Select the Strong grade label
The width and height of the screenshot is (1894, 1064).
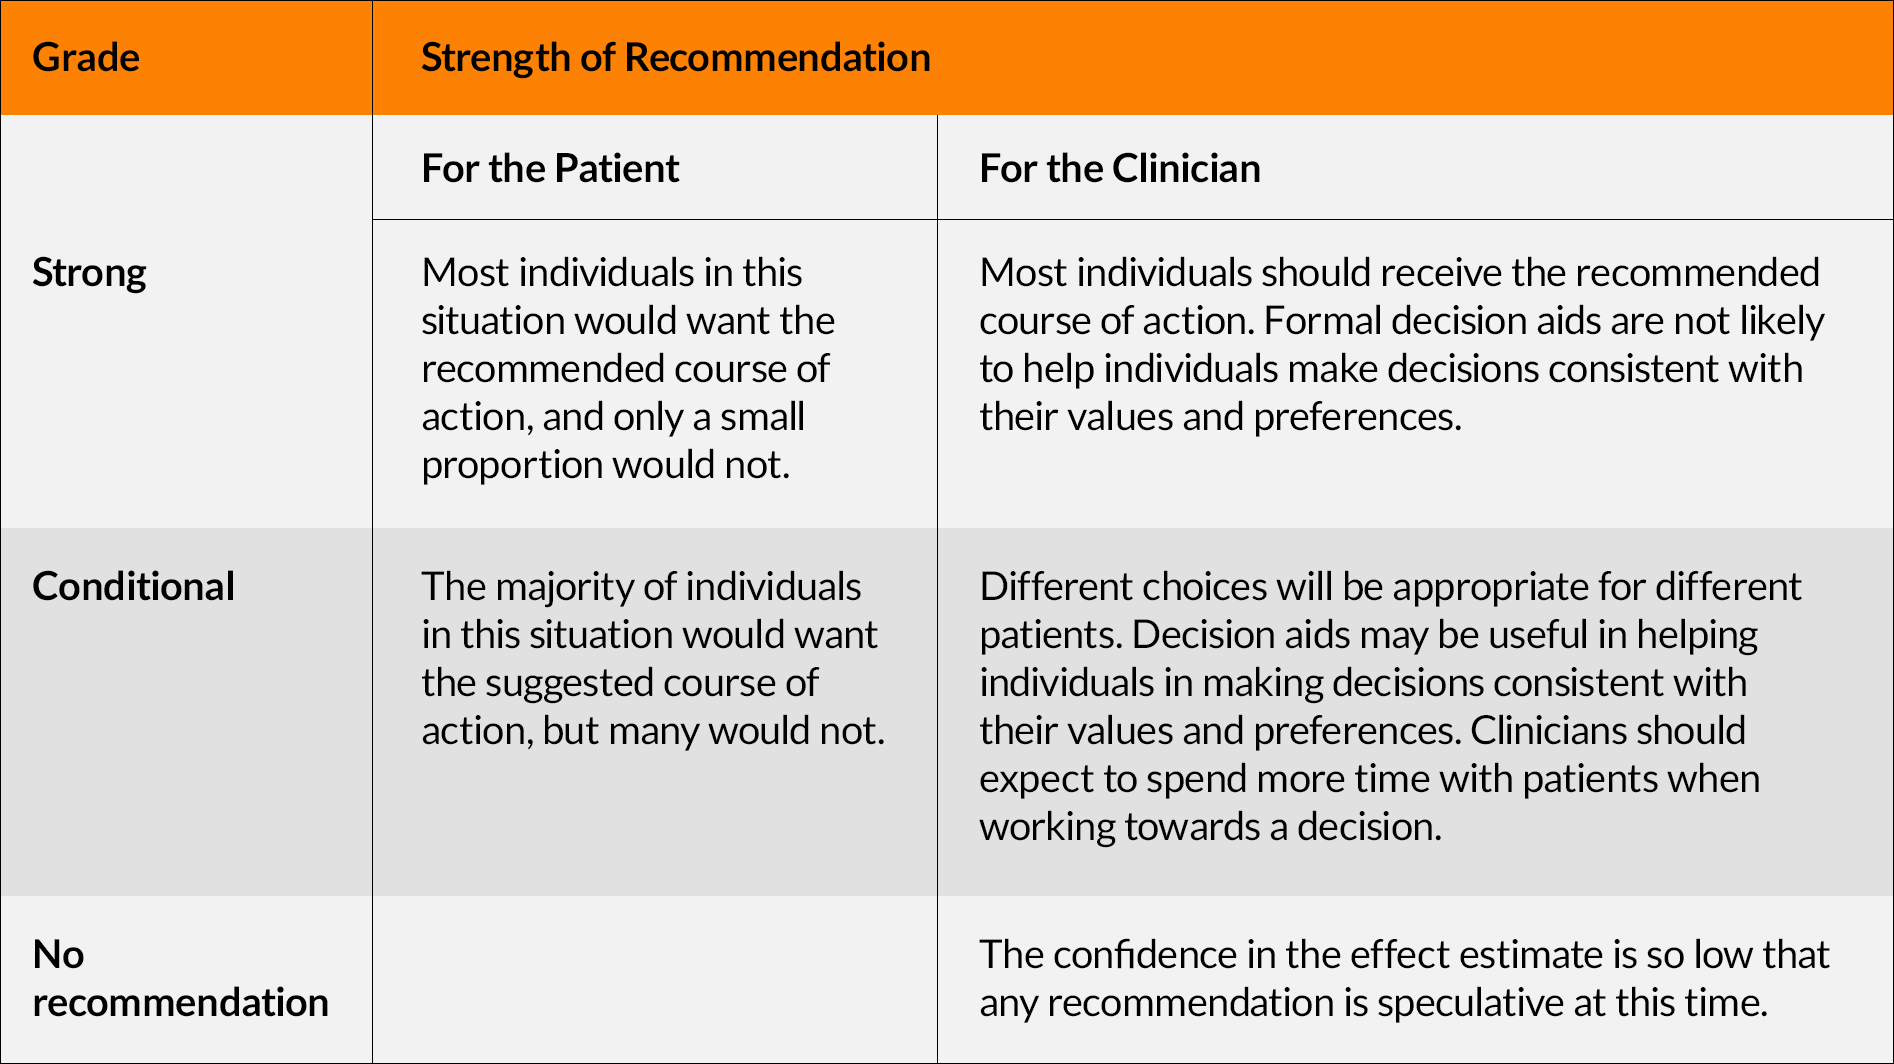point(89,273)
